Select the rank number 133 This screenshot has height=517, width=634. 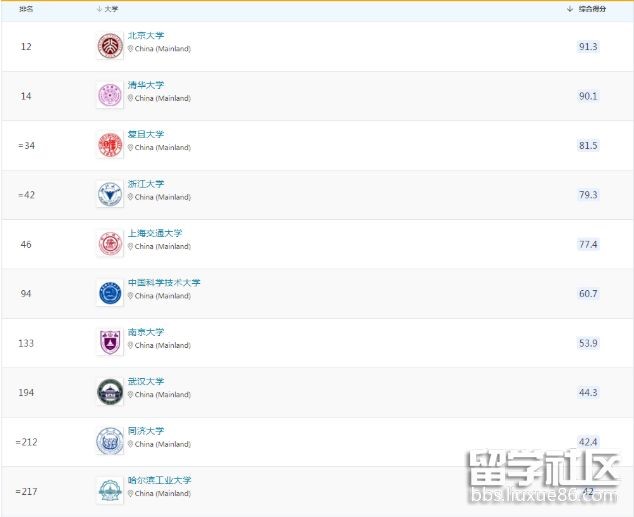point(26,343)
